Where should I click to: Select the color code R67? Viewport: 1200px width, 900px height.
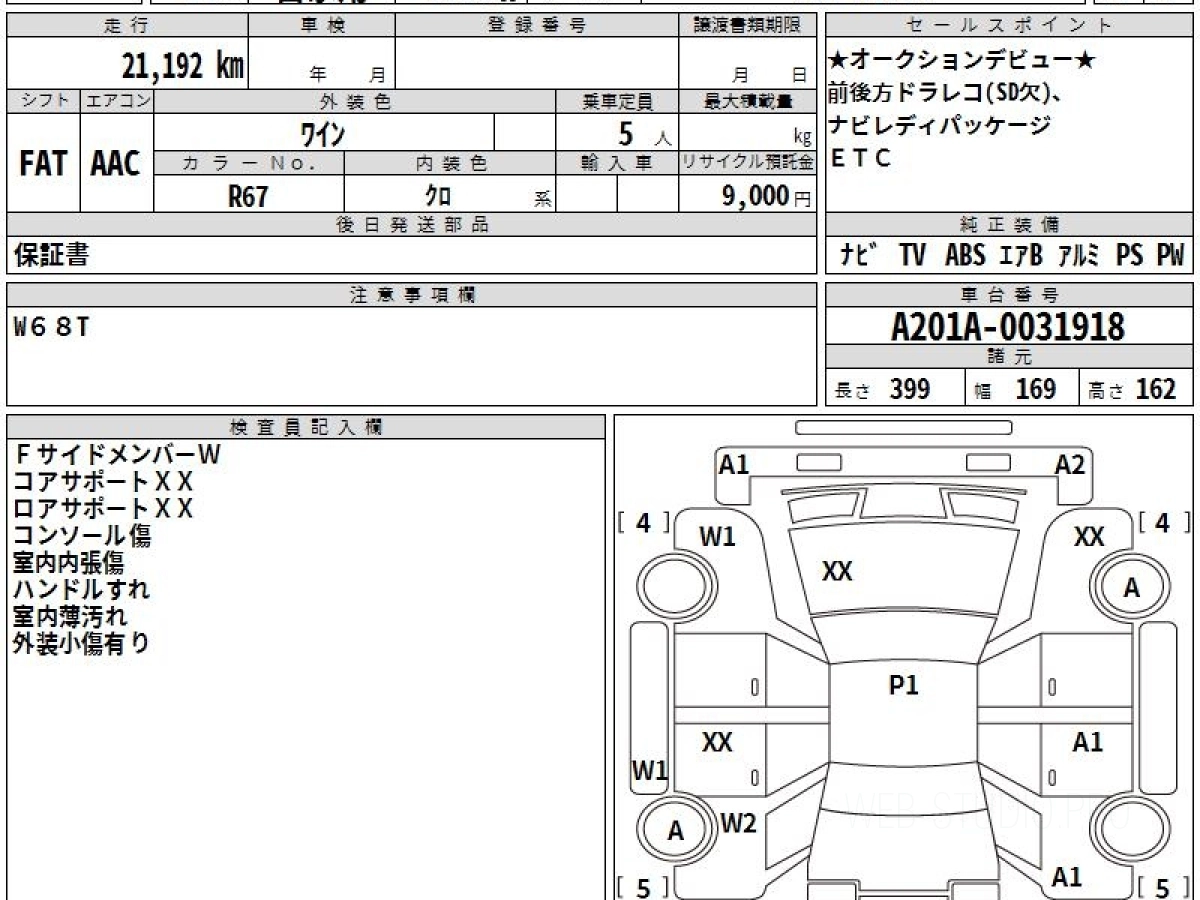click(248, 196)
